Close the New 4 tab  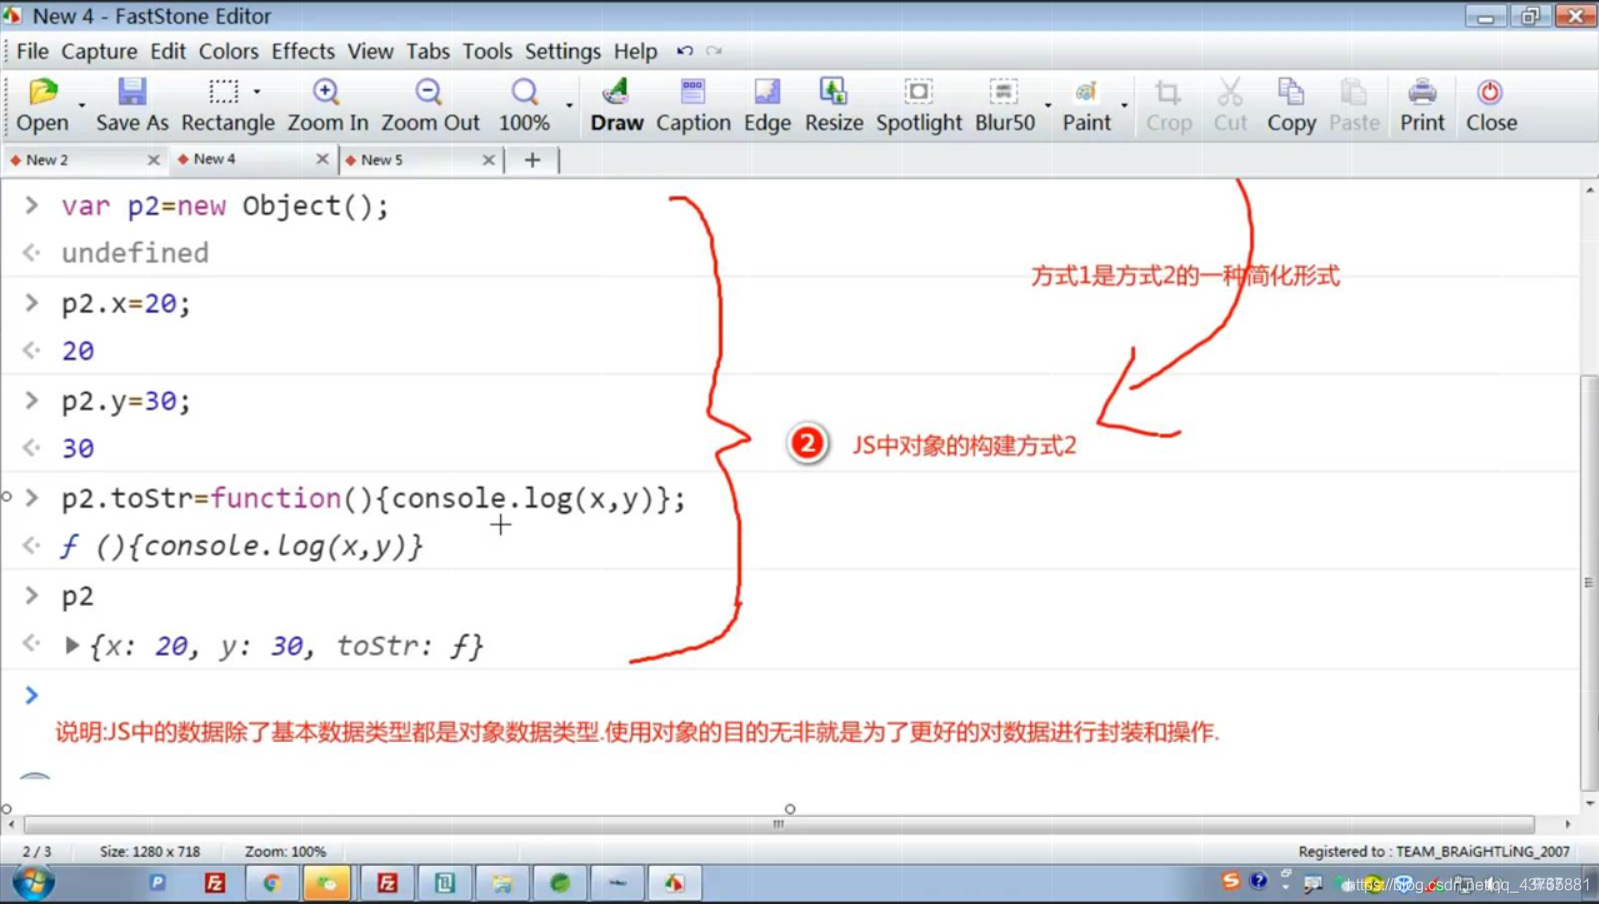322,159
